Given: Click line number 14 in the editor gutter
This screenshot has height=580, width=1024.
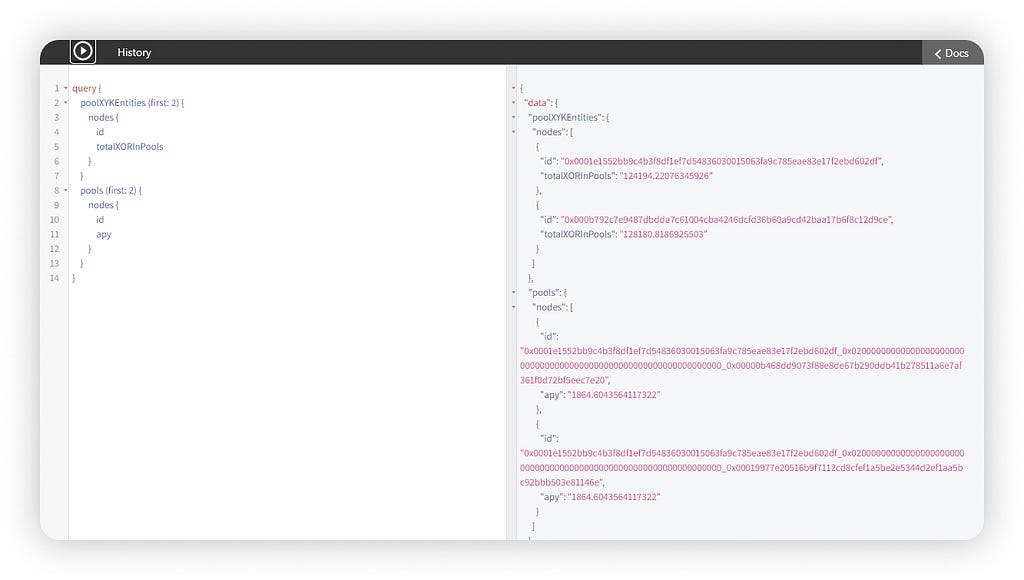Looking at the screenshot, I should [x=54, y=278].
